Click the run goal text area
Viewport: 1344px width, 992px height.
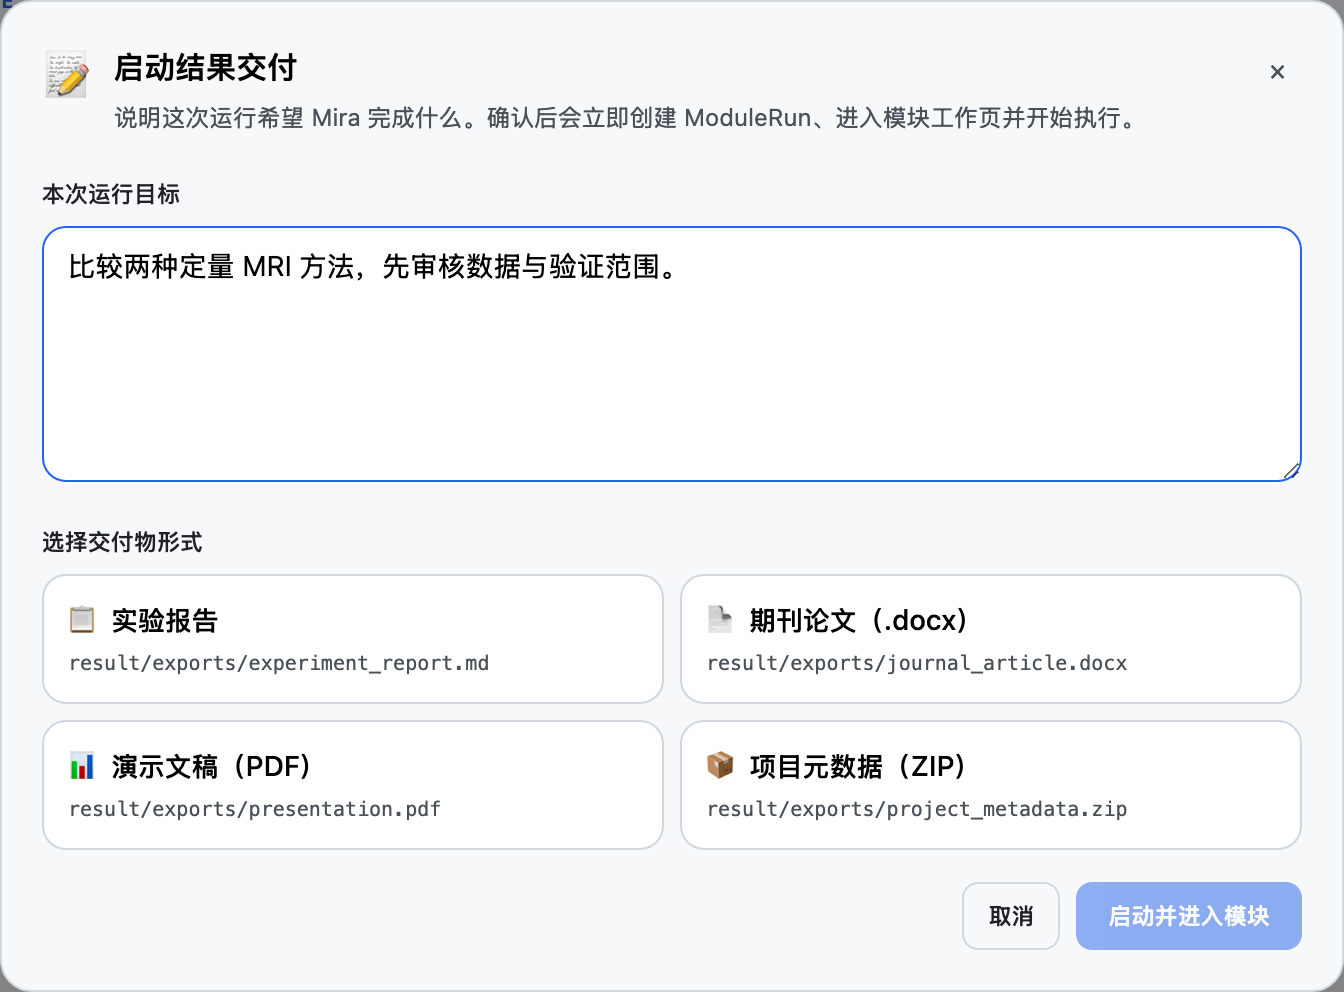pos(672,354)
